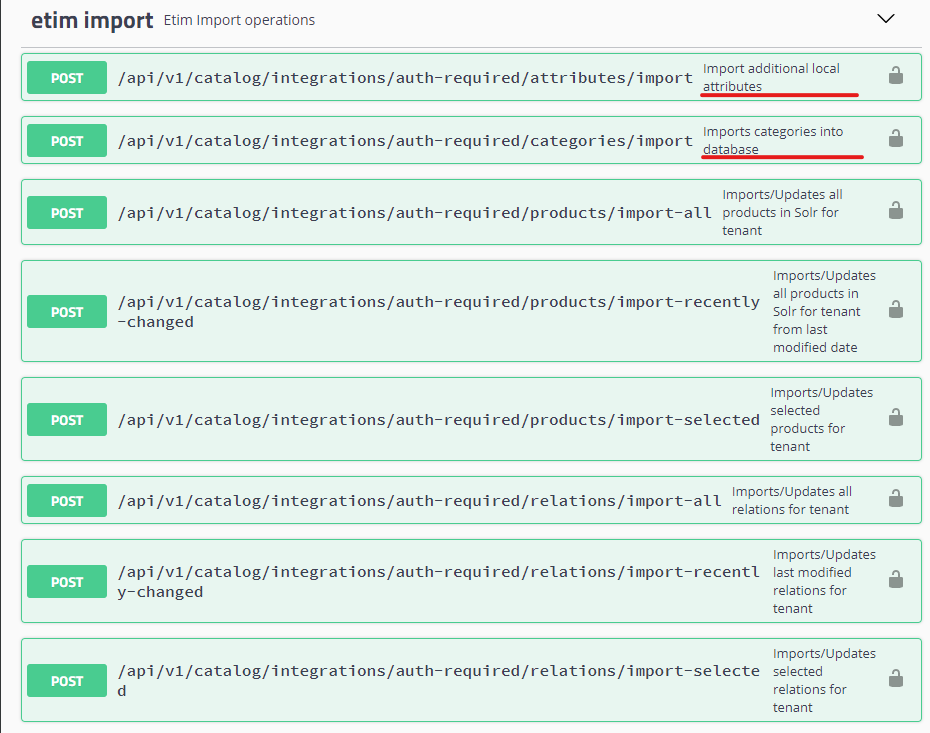
Task: Open the products/import-recently-changed endpoint path
Action: (x=439, y=311)
